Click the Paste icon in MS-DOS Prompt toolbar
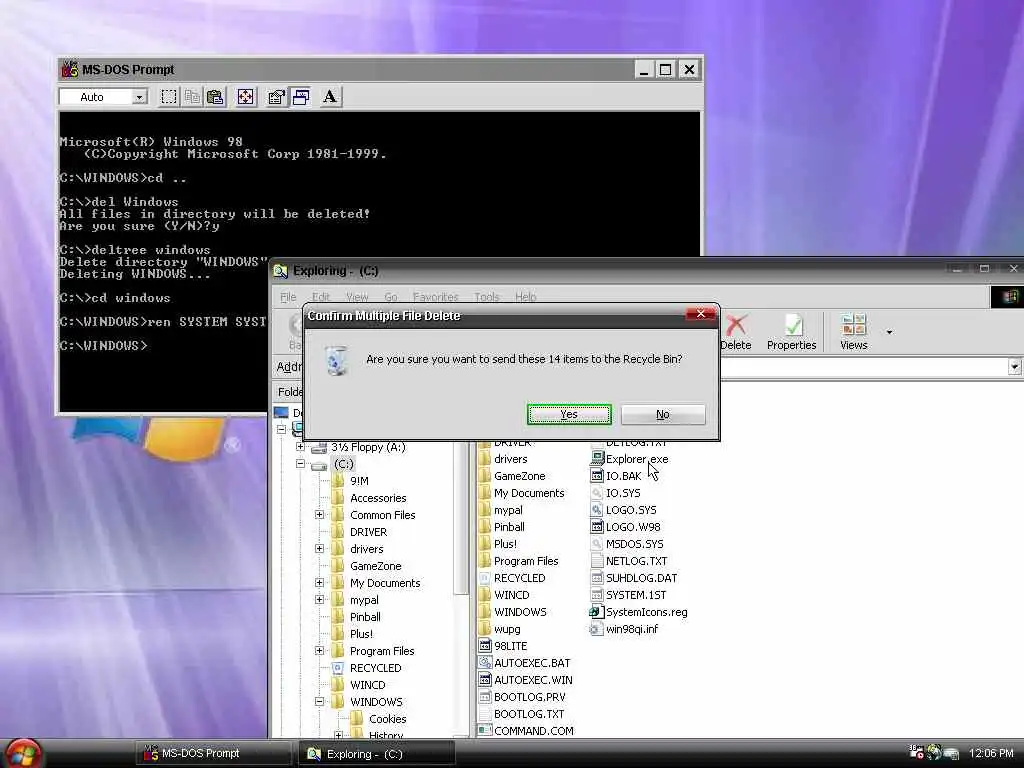The image size is (1024, 768). coord(216,97)
